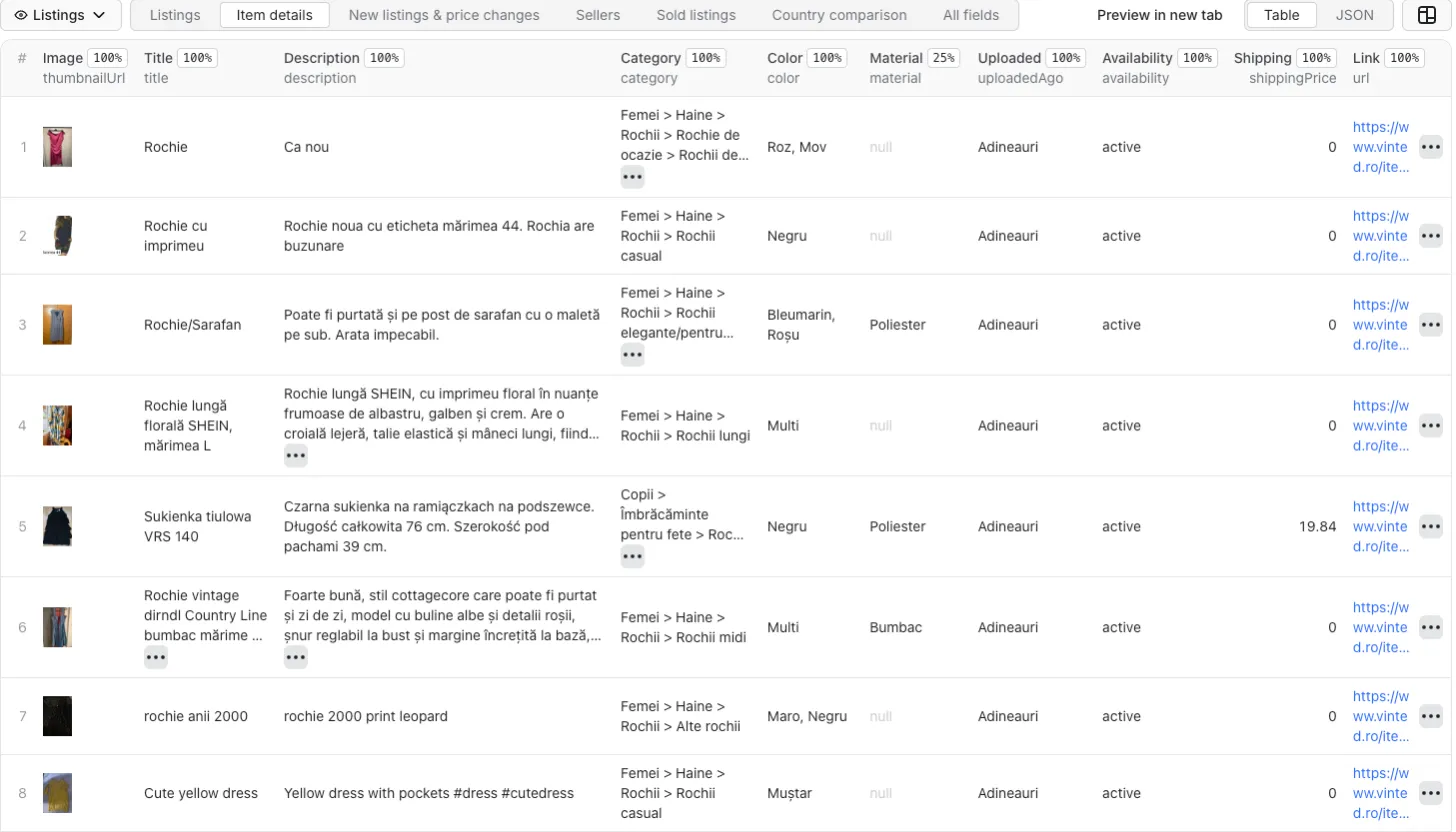Open thumbnail of Rochie cu imprimeu

tap(57, 236)
